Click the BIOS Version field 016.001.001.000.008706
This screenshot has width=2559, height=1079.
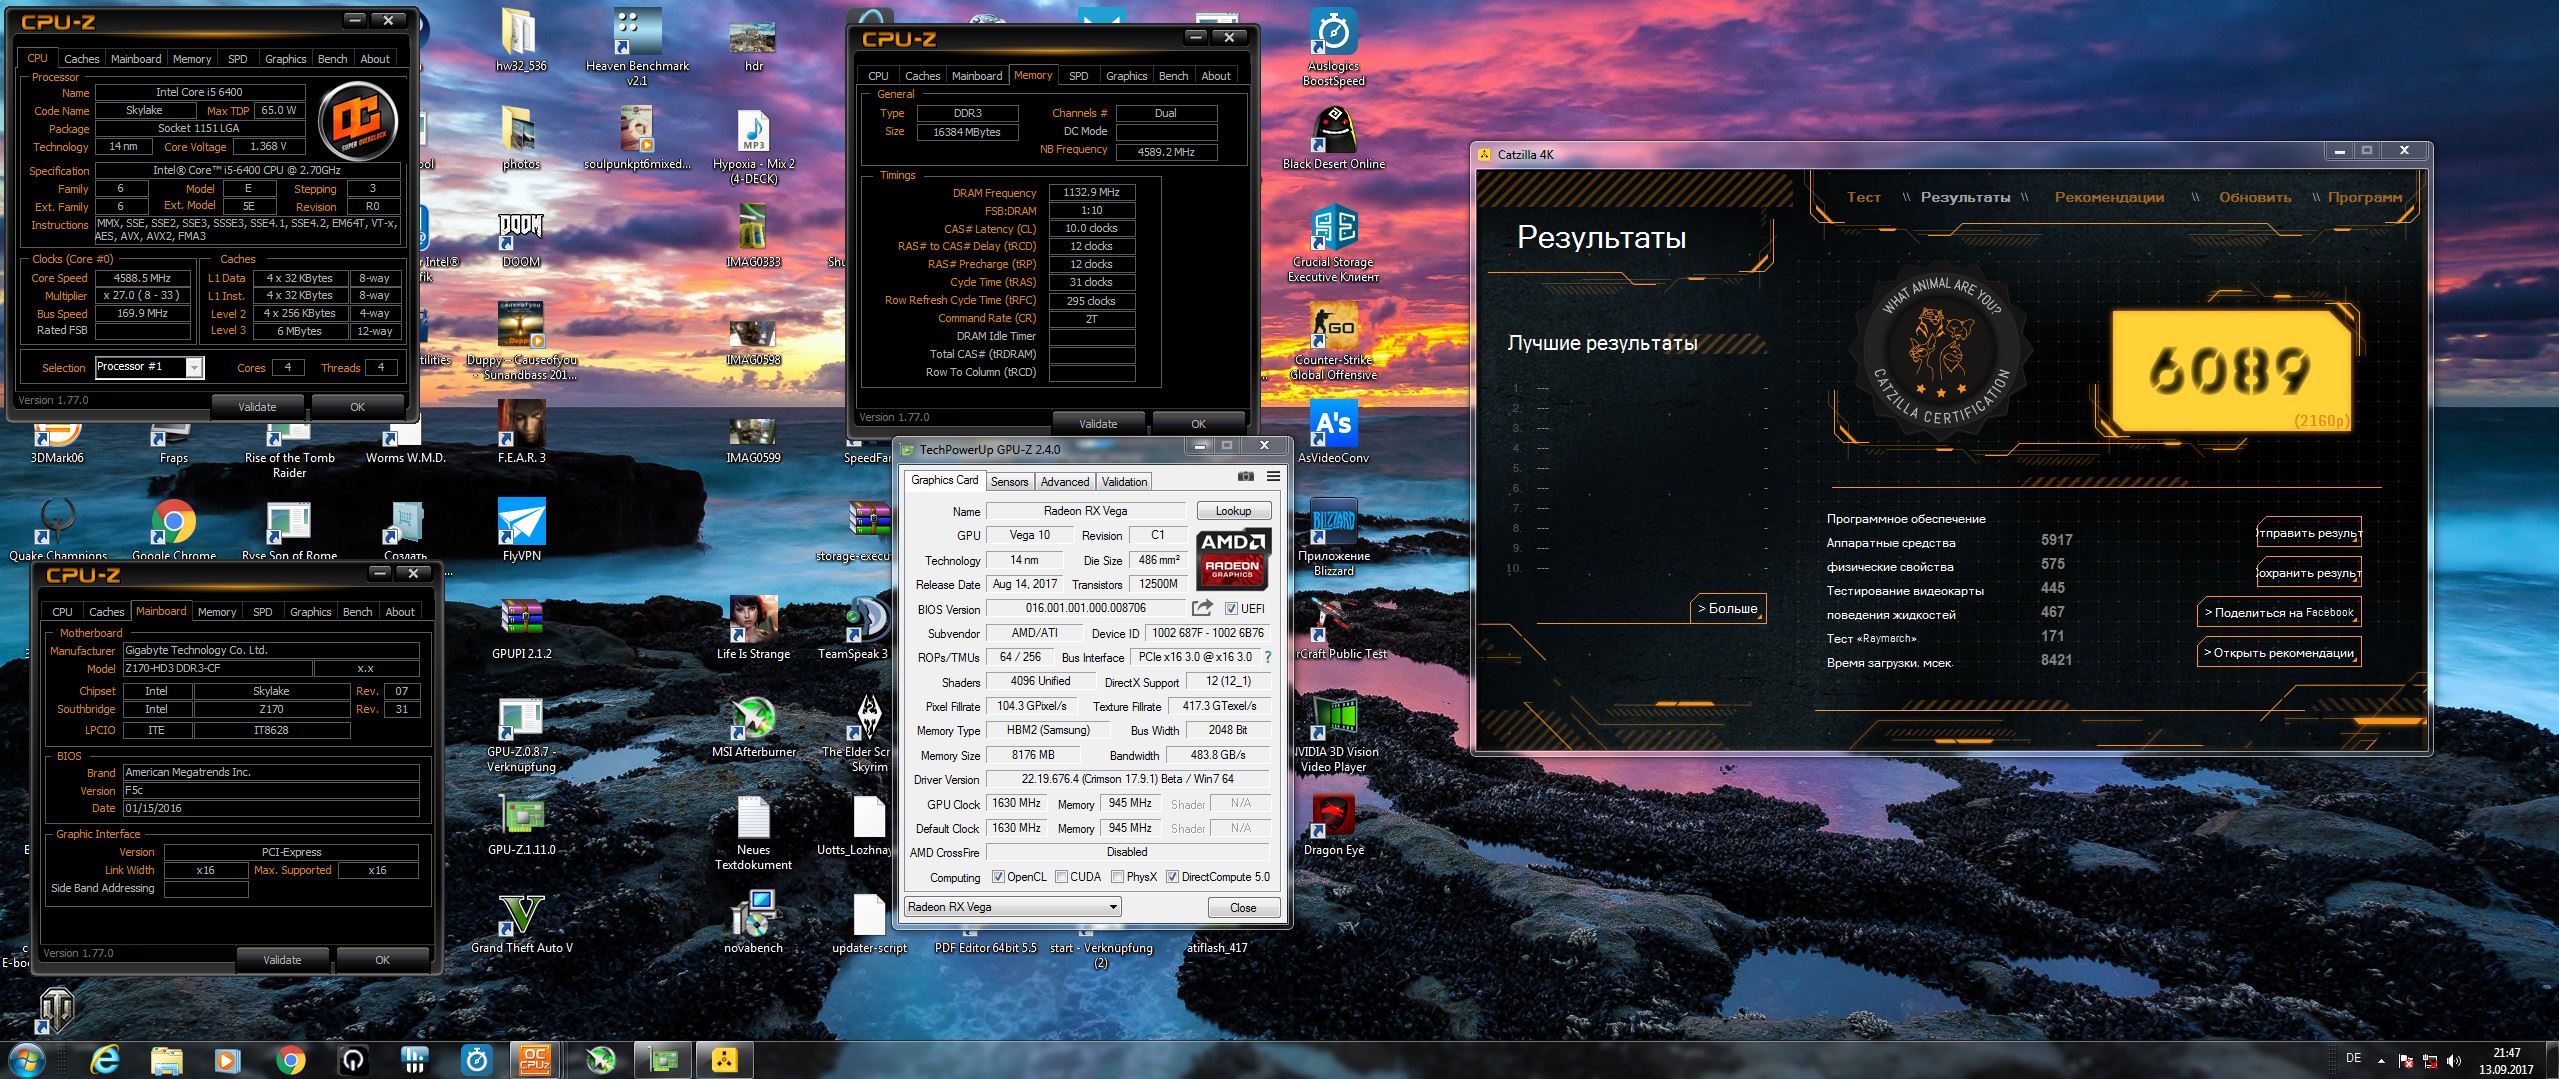[1085, 608]
